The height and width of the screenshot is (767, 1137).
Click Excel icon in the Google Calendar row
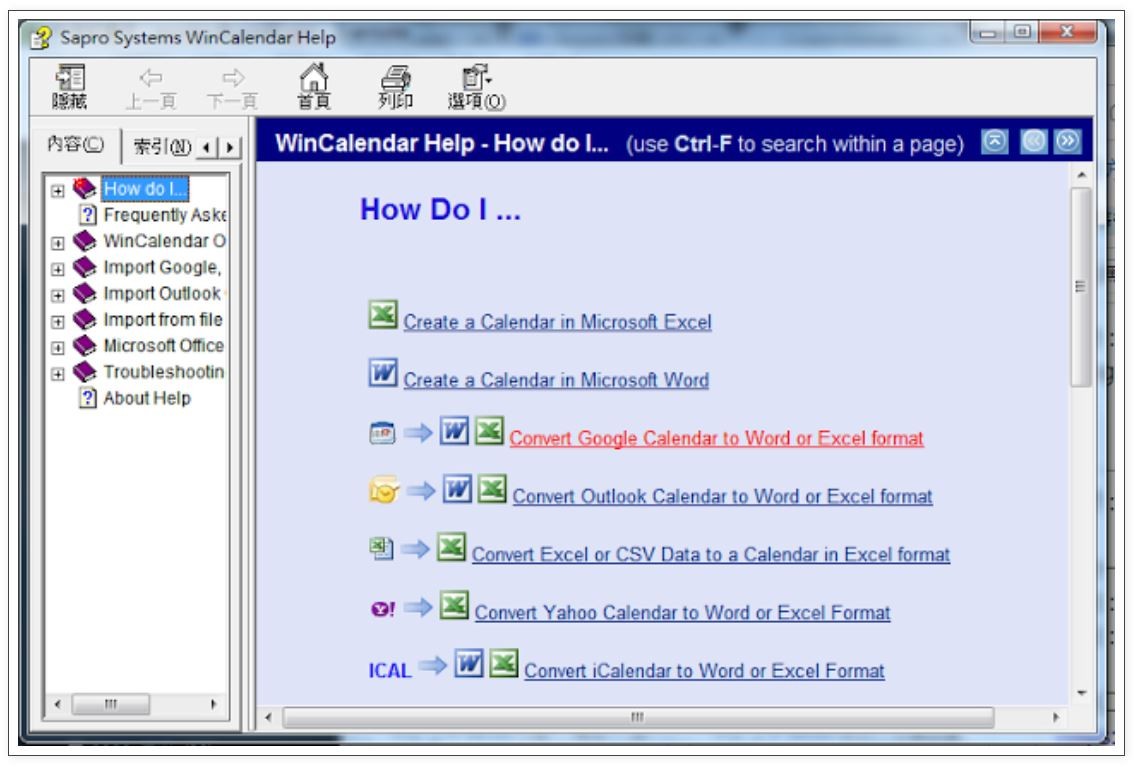point(489,431)
